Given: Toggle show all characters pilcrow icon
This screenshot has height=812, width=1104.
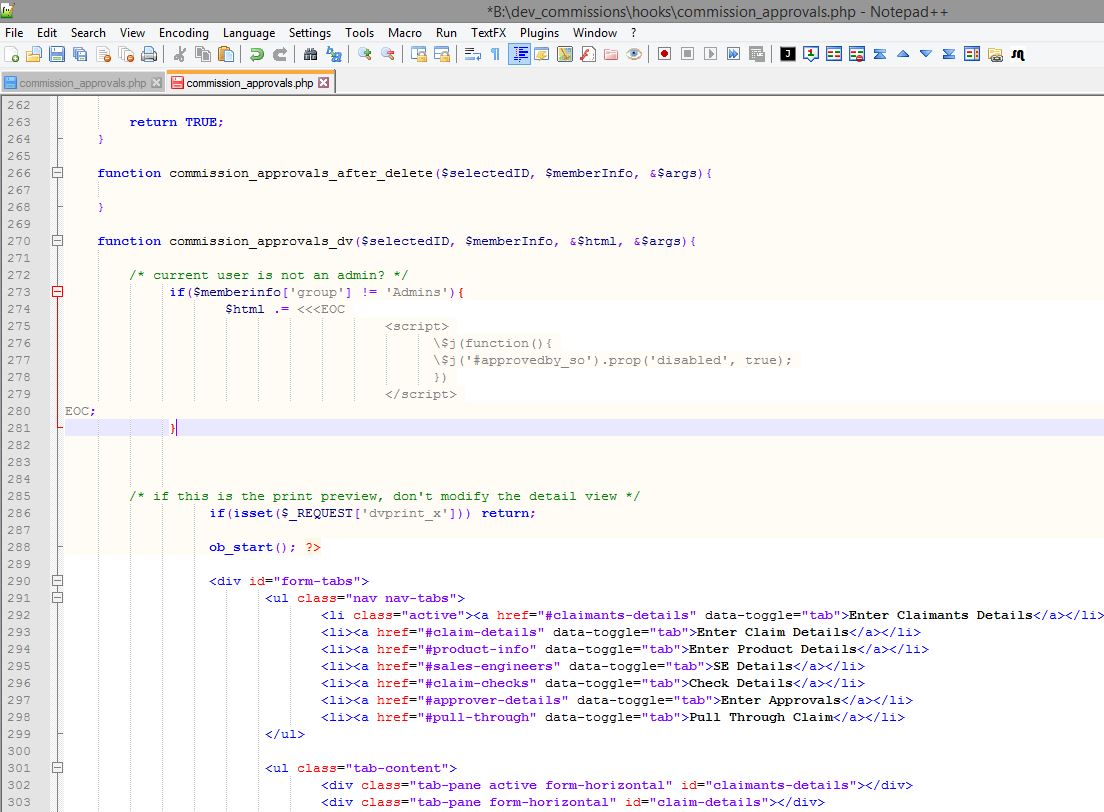Looking at the screenshot, I should tap(495, 54).
